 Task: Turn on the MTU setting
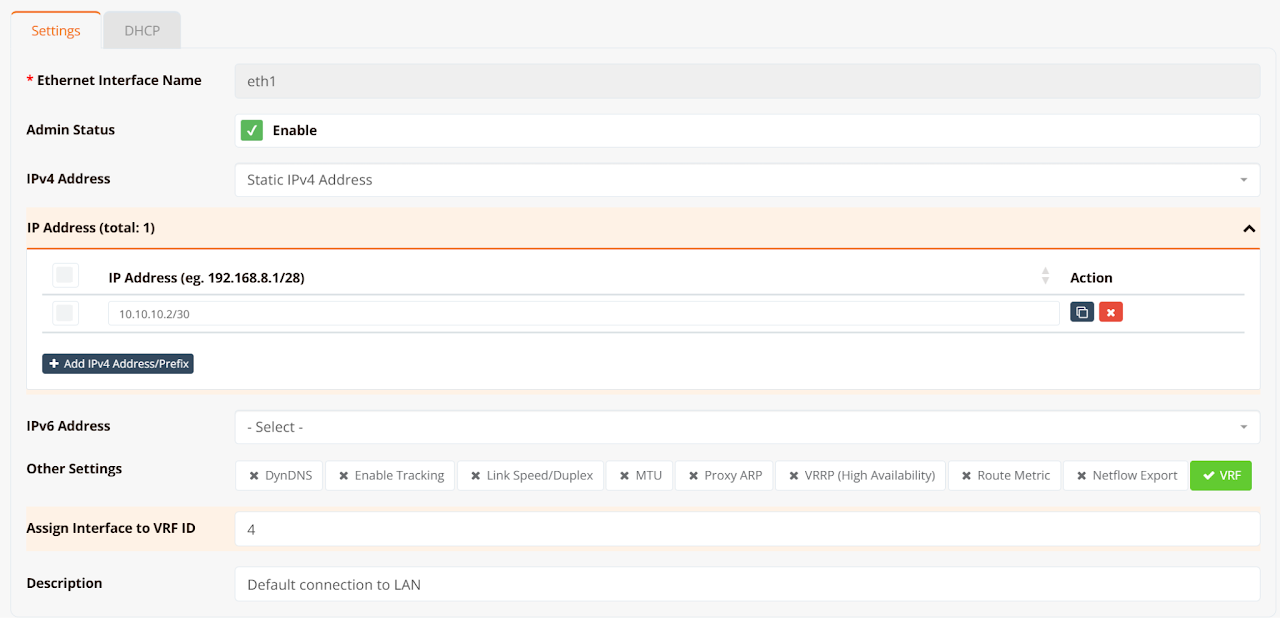640,475
